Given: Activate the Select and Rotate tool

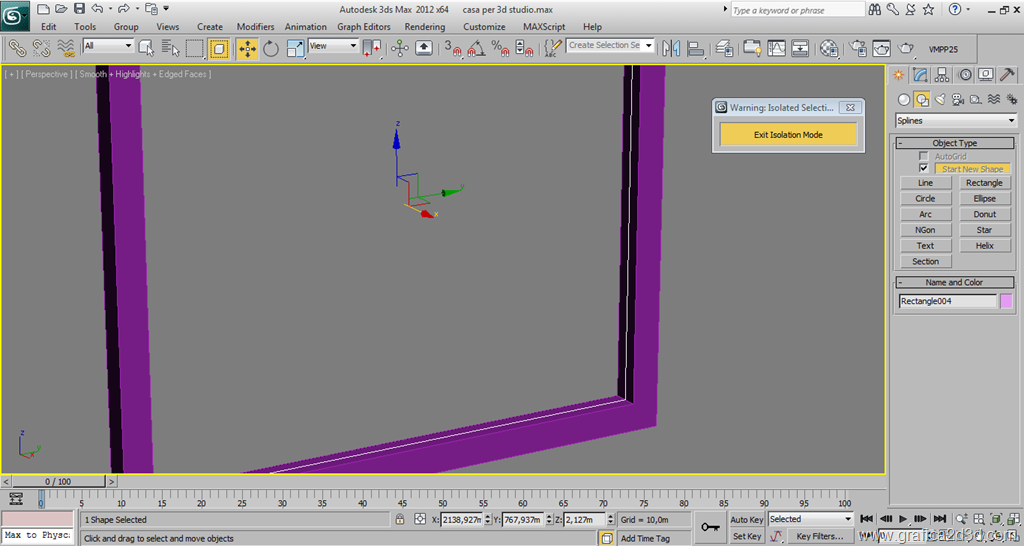Looking at the screenshot, I should pyautogui.click(x=271, y=48).
